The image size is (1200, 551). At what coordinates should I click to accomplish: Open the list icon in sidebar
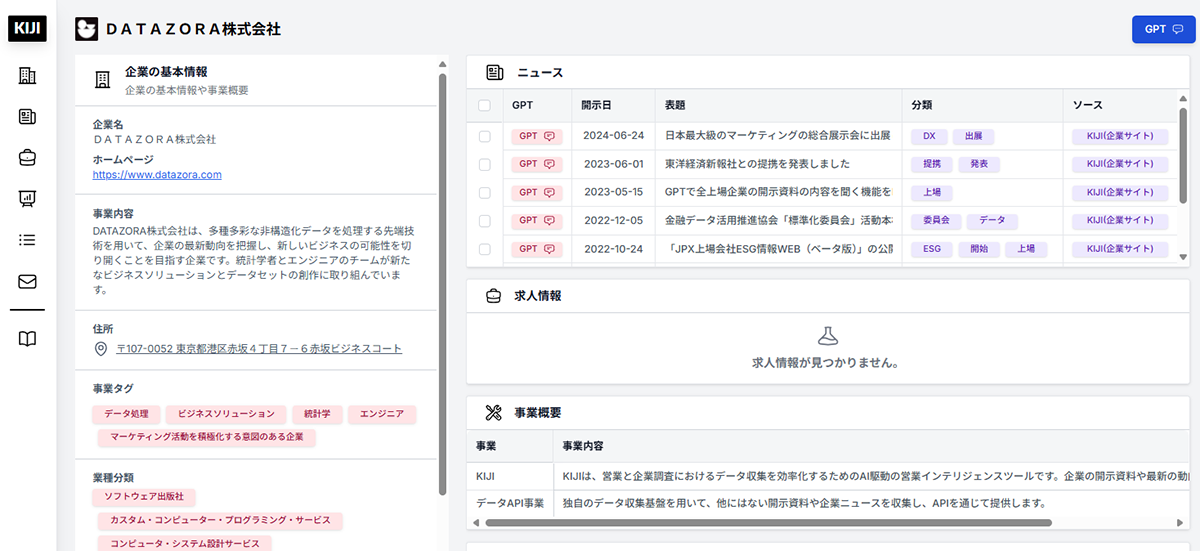[28, 240]
